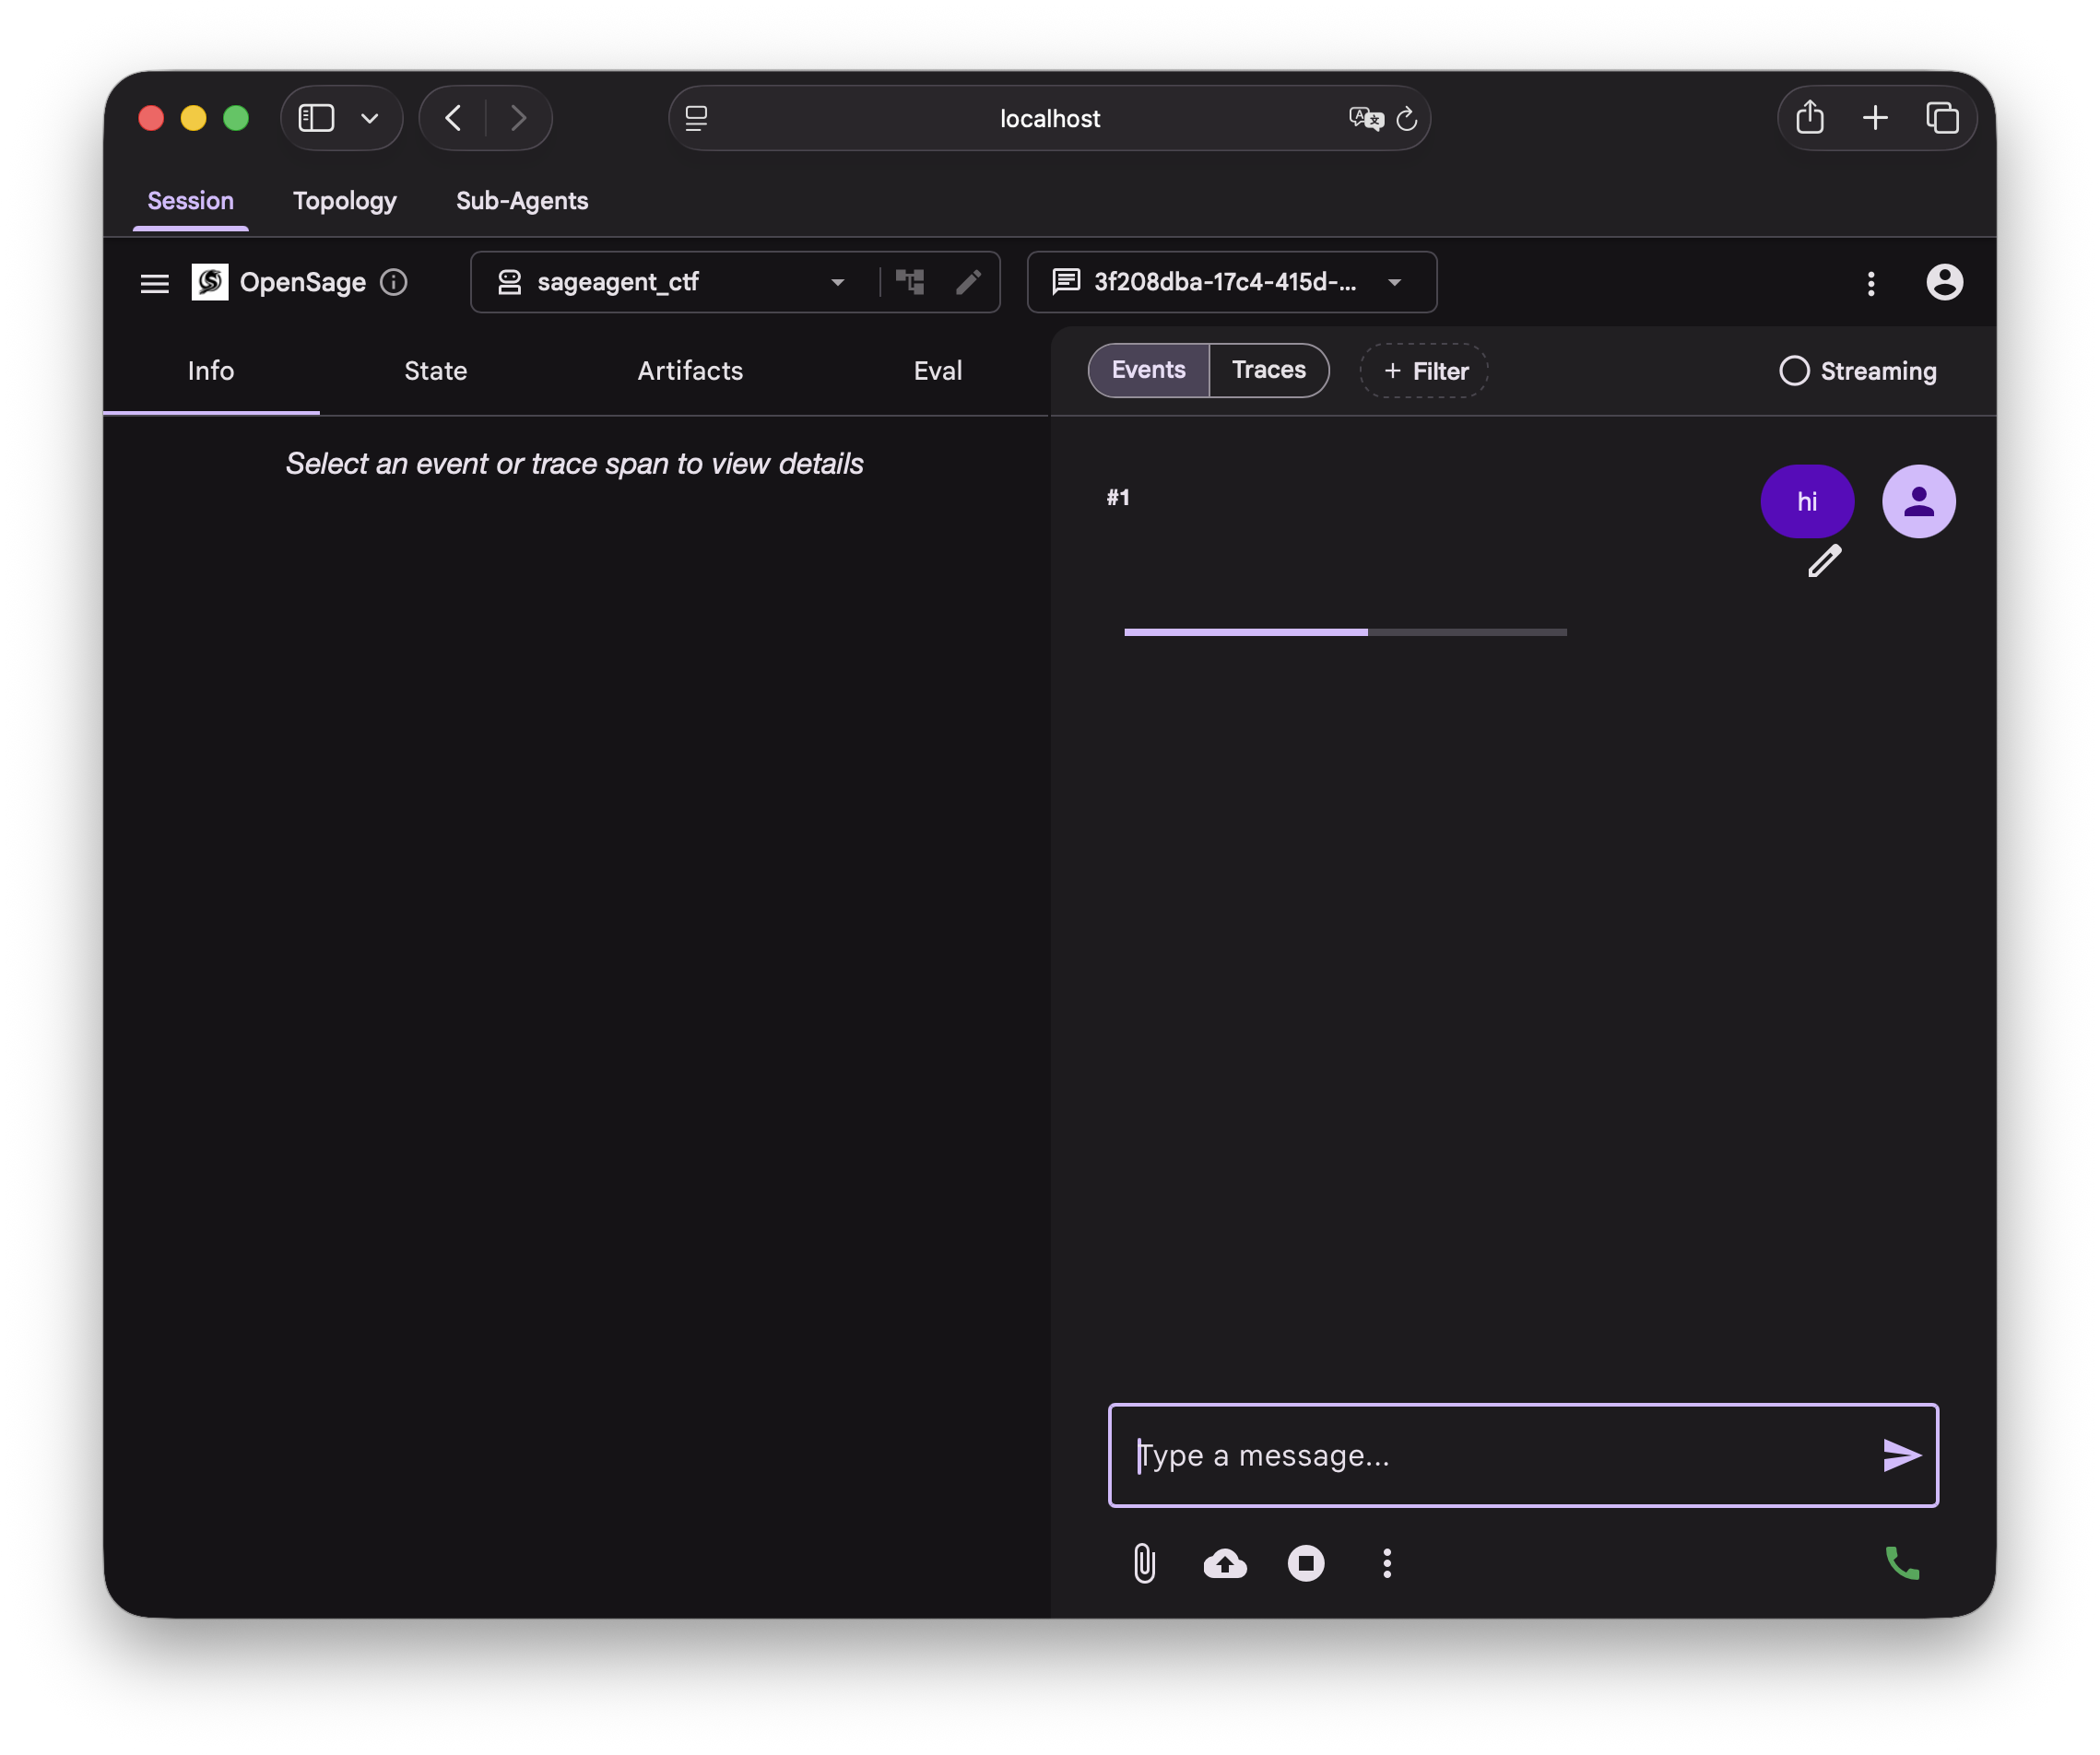Edit the 'hi' message with pencil icon
The height and width of the screenshot is (1755, 2100).
(1824, 562)
